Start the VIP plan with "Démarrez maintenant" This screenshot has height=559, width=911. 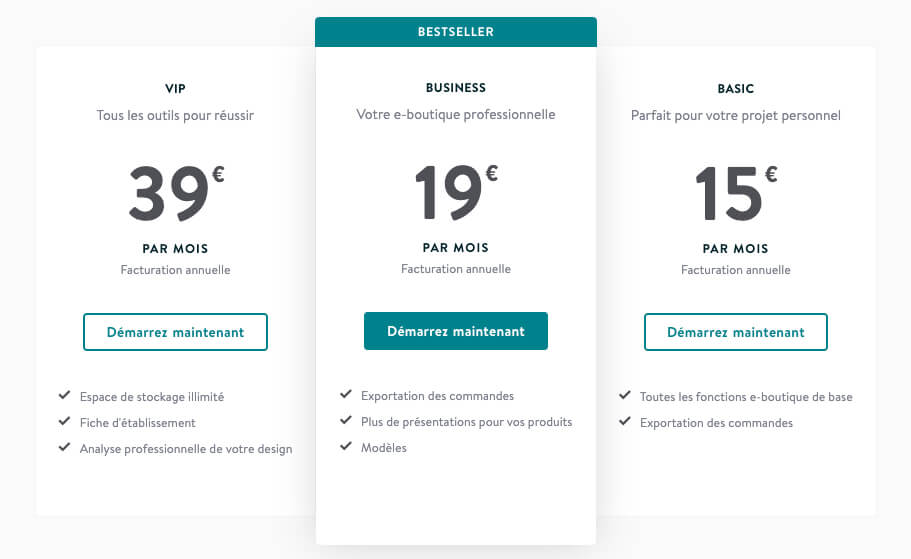[175, 332]
